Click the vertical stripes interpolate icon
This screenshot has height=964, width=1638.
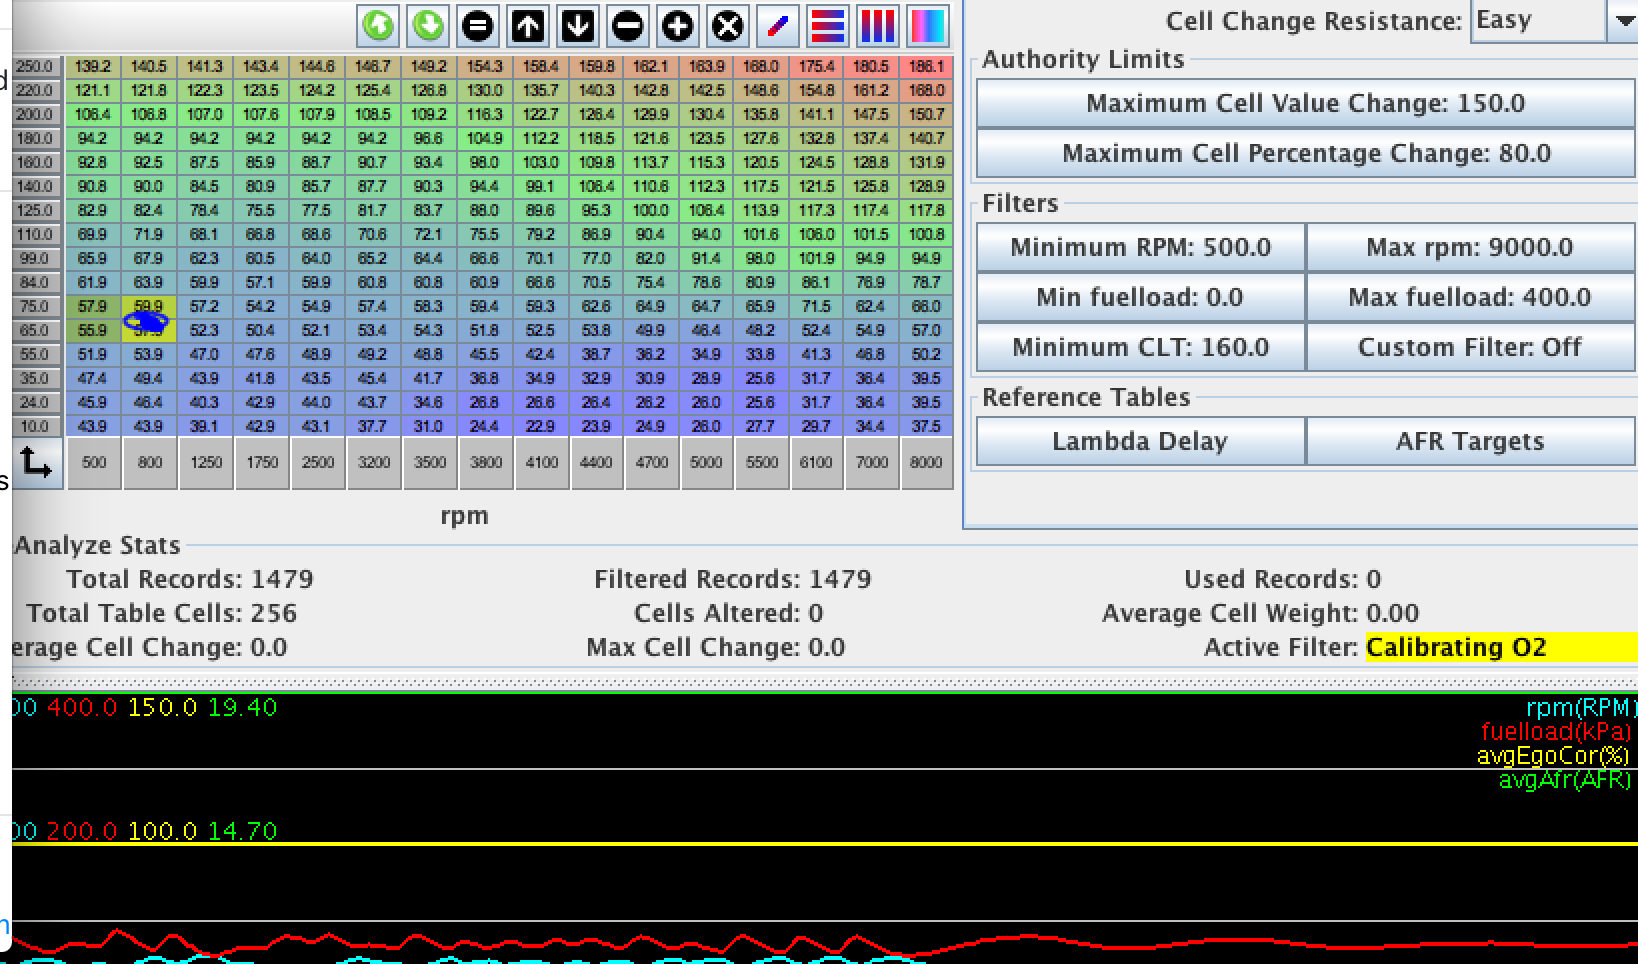[878, 25]
